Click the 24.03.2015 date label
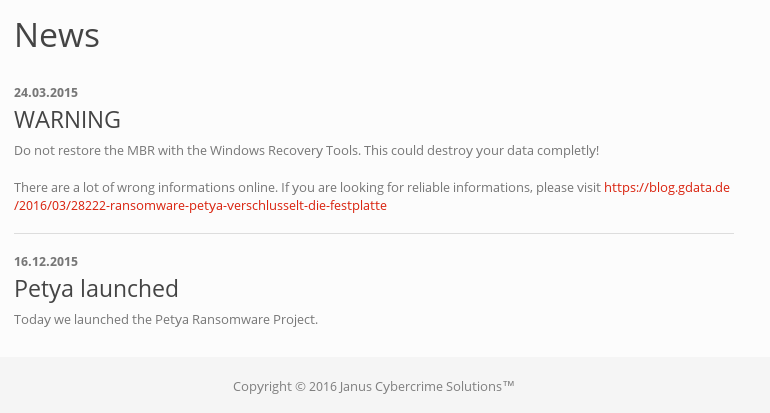 (x=46, y=93)
